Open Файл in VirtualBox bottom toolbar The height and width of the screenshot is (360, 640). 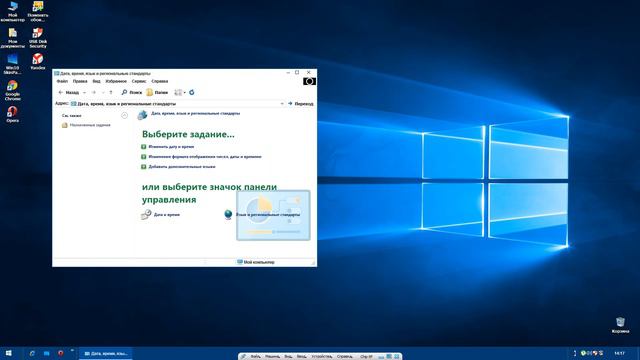(256, 357)
